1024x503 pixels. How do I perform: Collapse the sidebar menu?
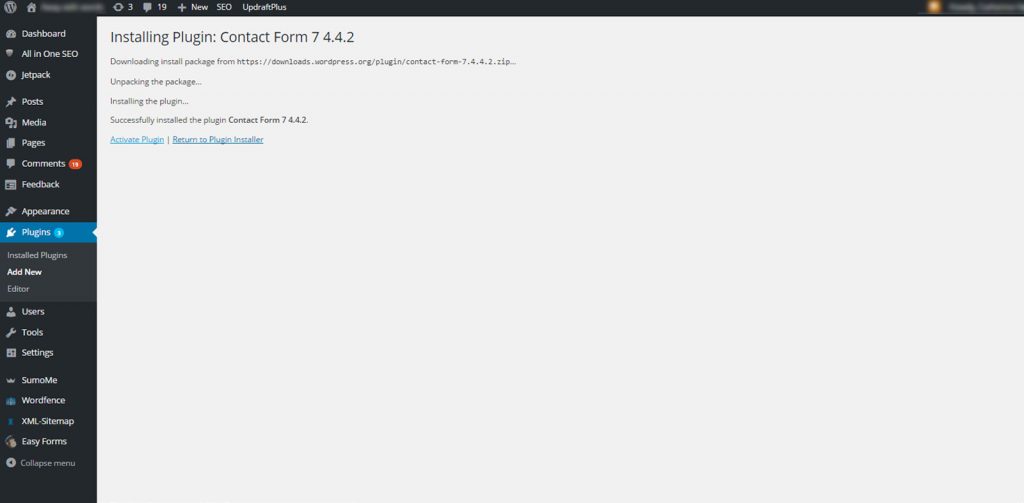(x=40, y=463)
